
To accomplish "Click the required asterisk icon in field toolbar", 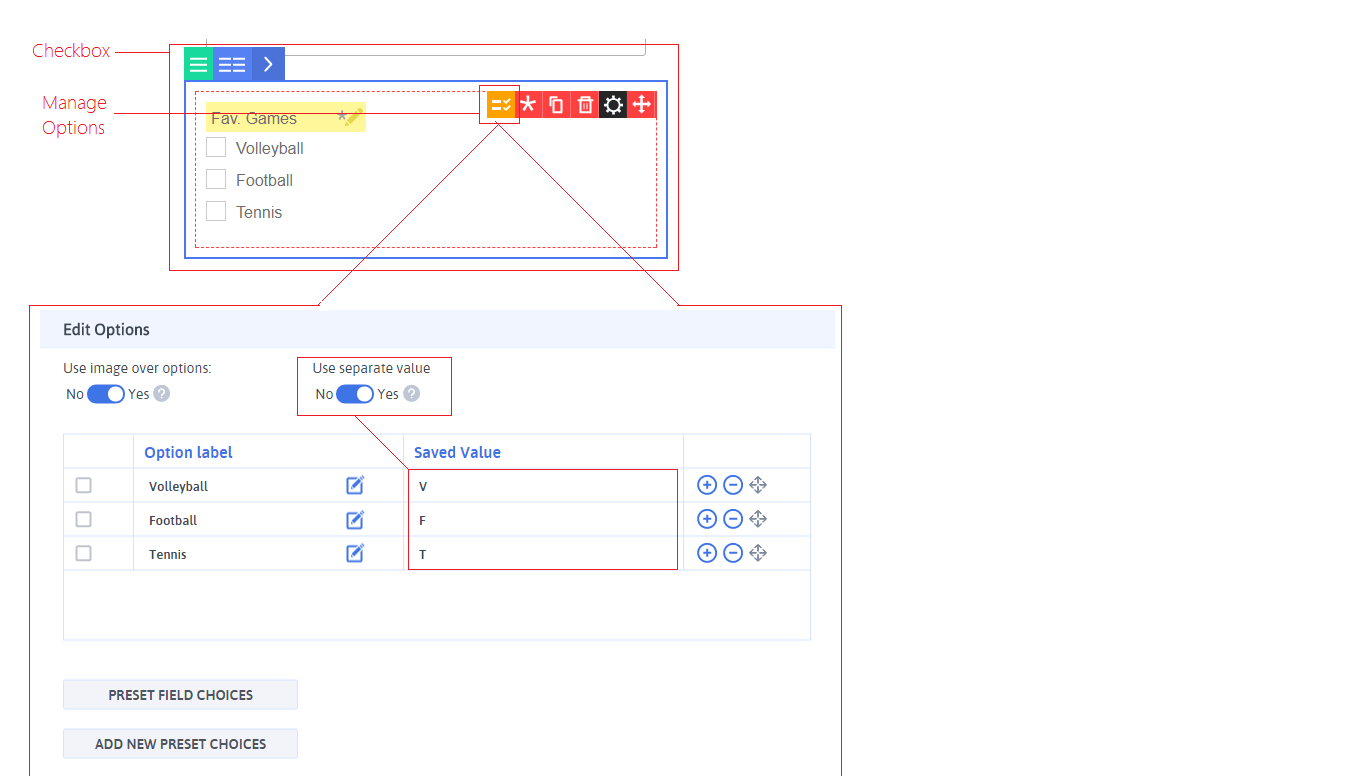I will 528,105.
